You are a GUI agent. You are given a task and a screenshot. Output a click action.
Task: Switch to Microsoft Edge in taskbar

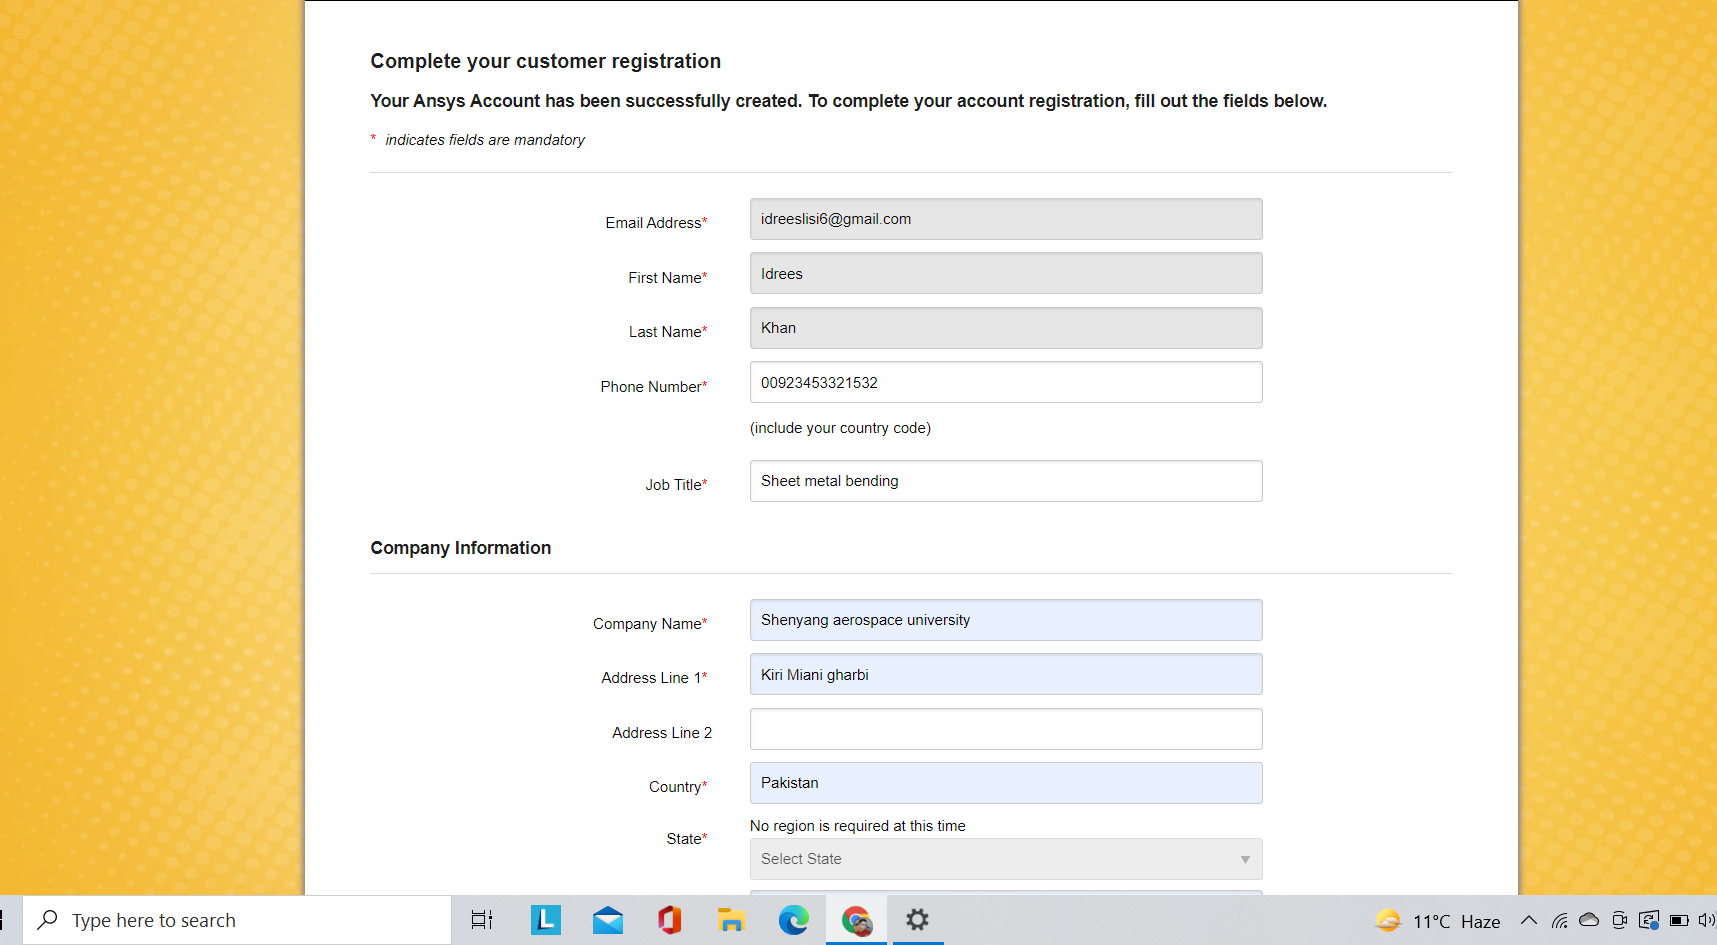tap(794, 920)
